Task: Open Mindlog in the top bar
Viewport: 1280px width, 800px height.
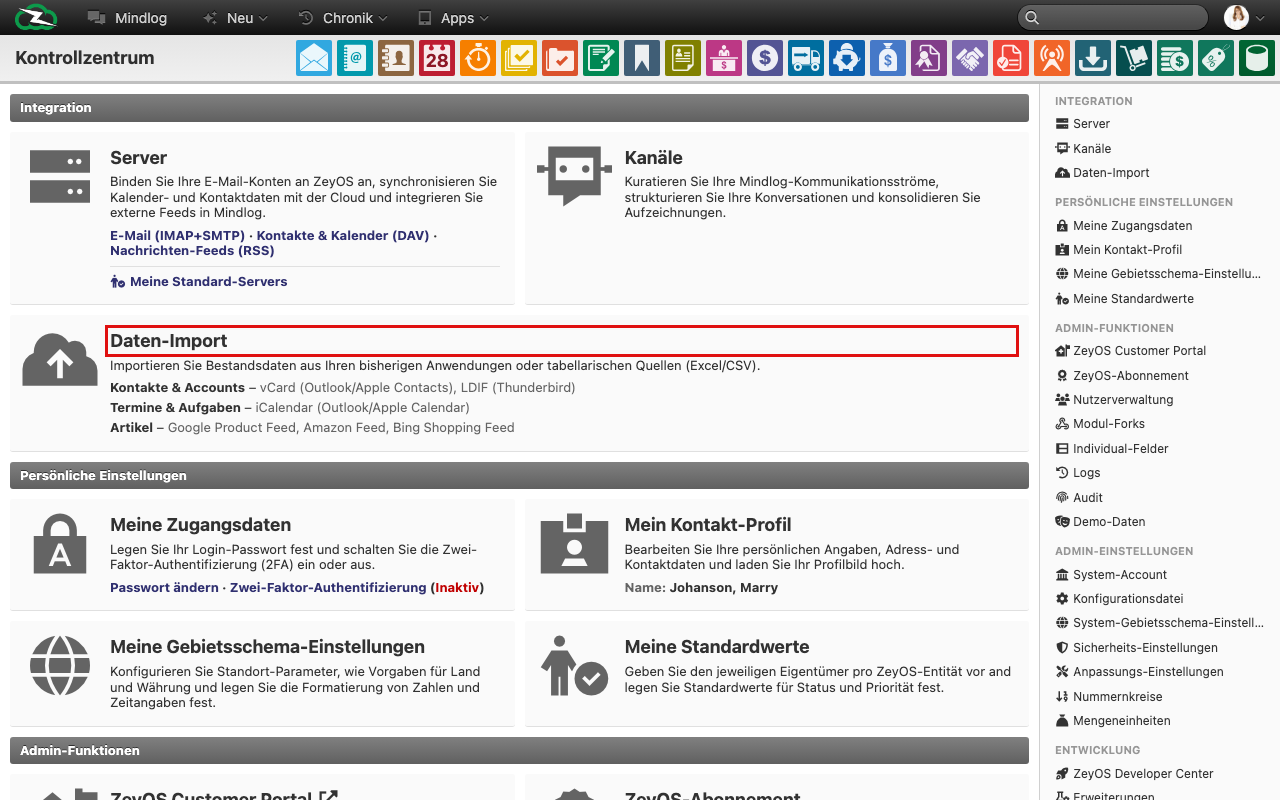Action: point(127,18)
